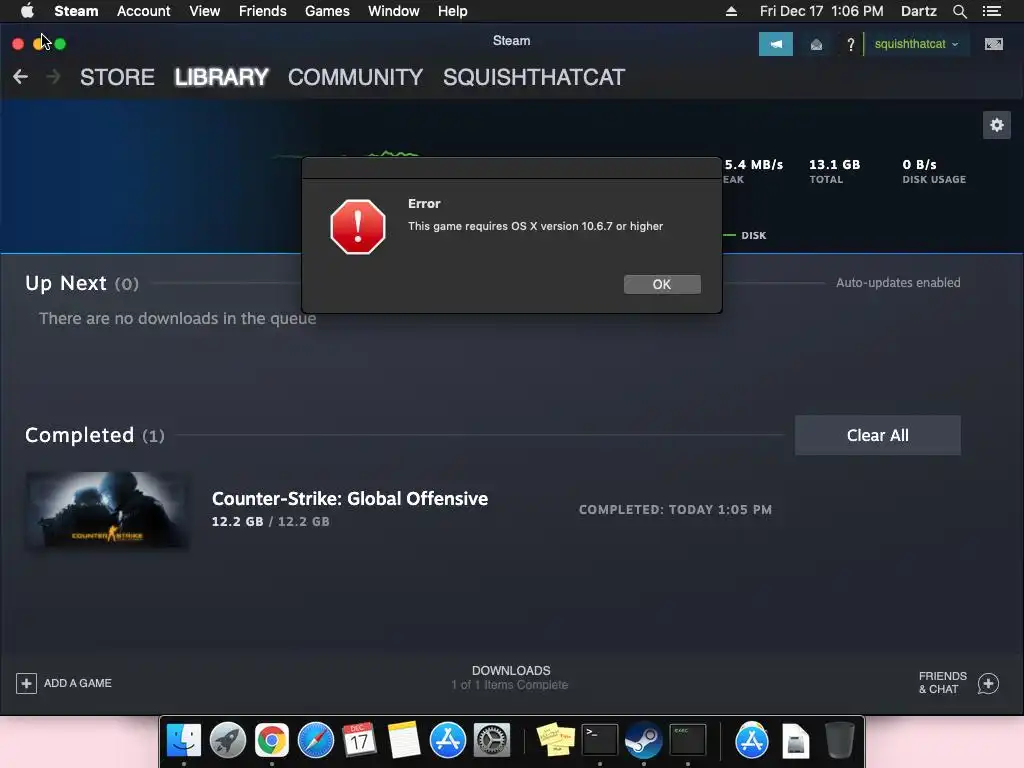The width and height of the screenshot is (1024, 768).
Task: Click the friends chat plus bubble icon
Action: pyautogui.click(x=988, y=683)
